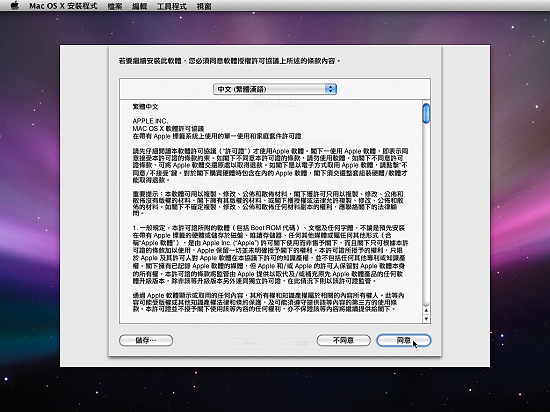Image resolution: width=550 pixels, height=412 pixels.
Task: Click the 儲存… button
Action: pos(146,340)
